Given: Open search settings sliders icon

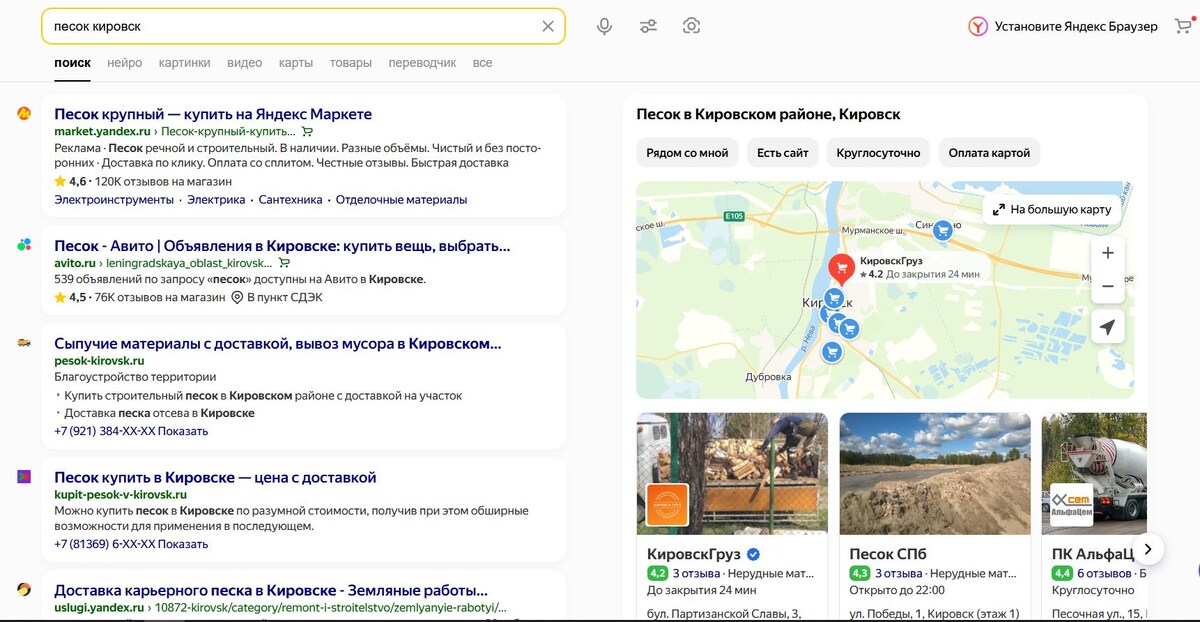Looking at the screenshot, I should point(648,27).
